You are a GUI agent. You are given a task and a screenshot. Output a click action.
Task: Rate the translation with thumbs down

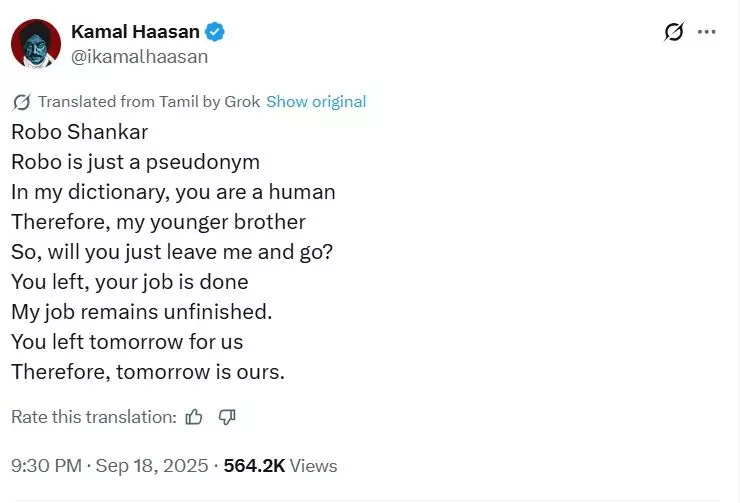pyautogui.click(x=227, y=417)
